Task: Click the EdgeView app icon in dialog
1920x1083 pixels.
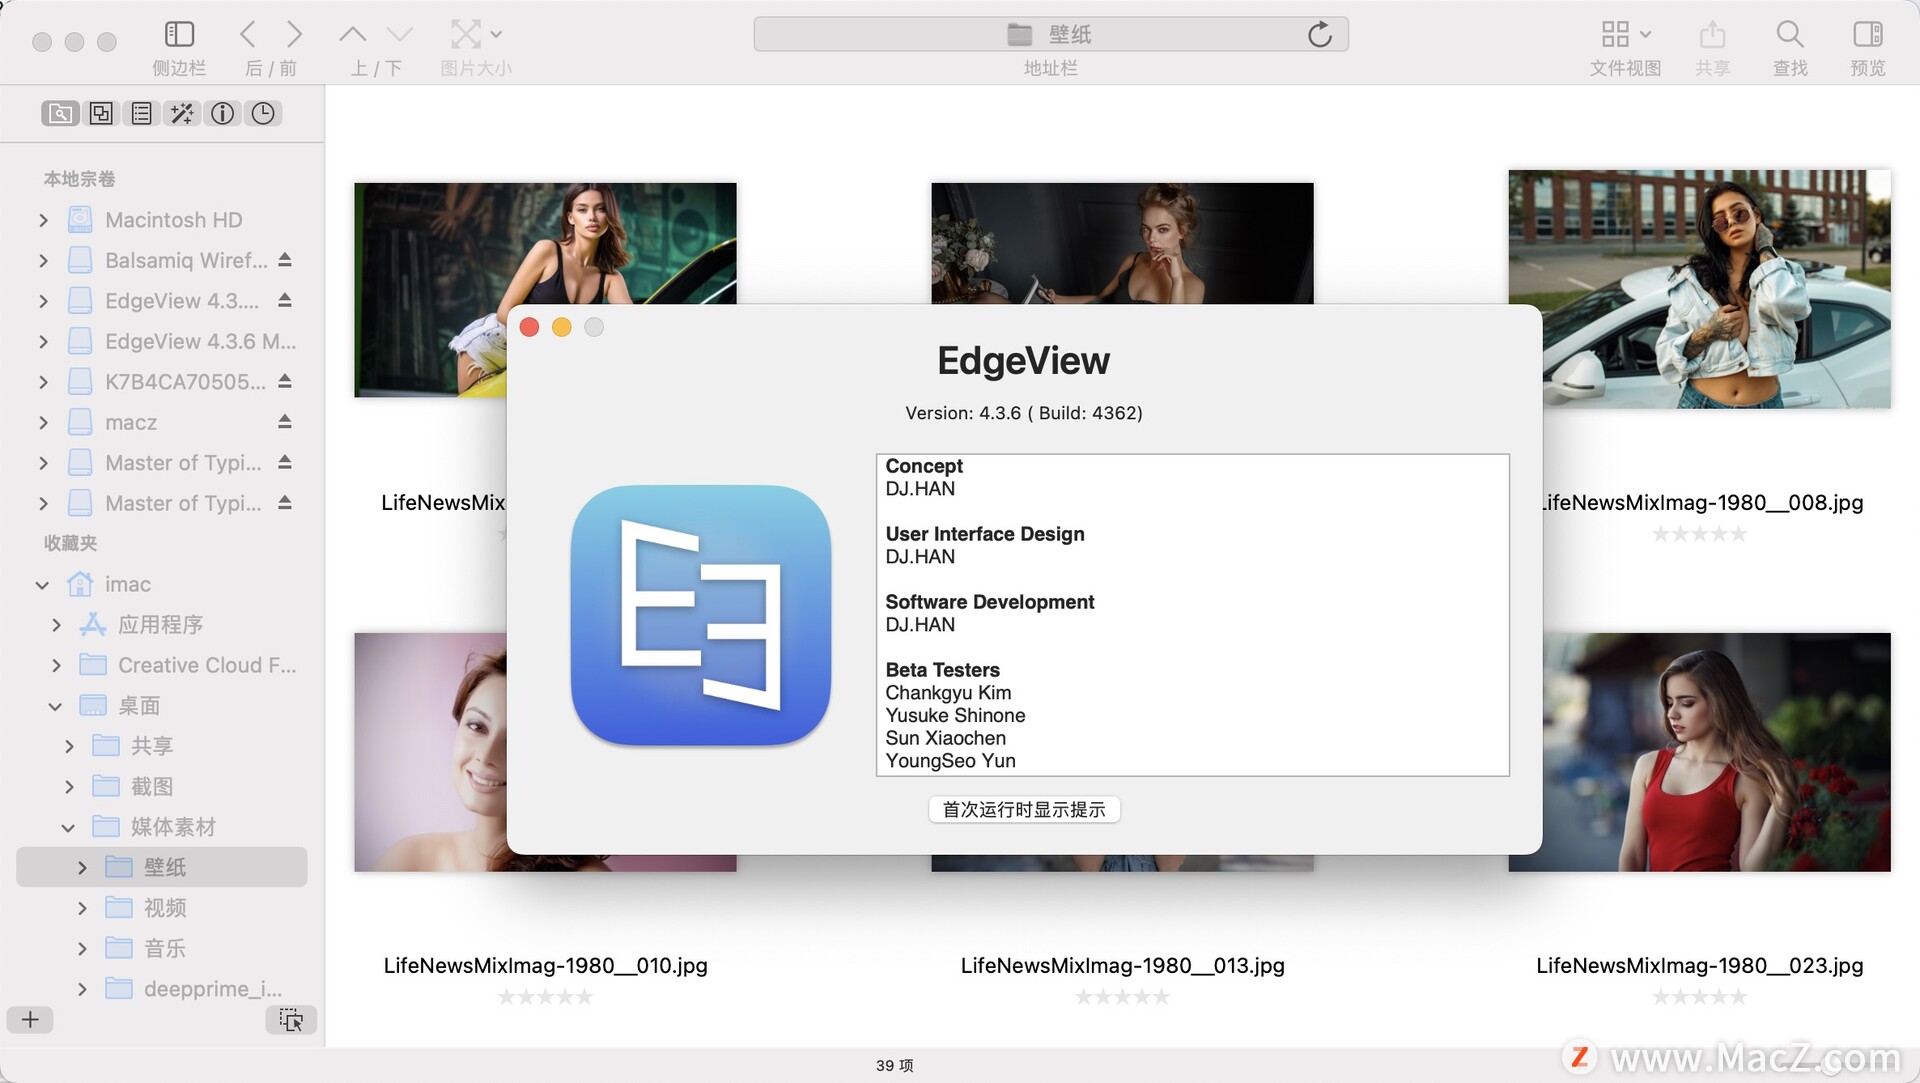Action: click(701, 615)
